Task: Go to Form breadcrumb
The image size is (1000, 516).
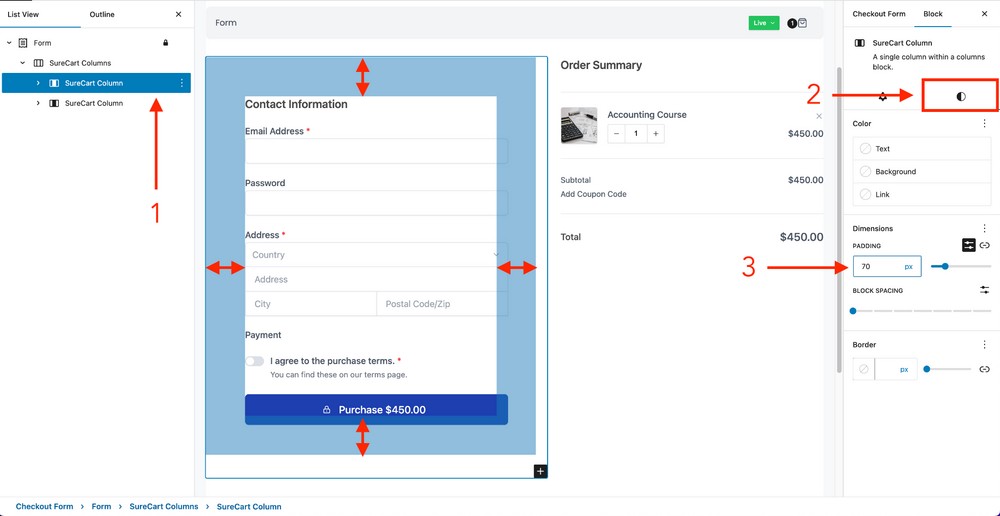Action: point(101,506)
